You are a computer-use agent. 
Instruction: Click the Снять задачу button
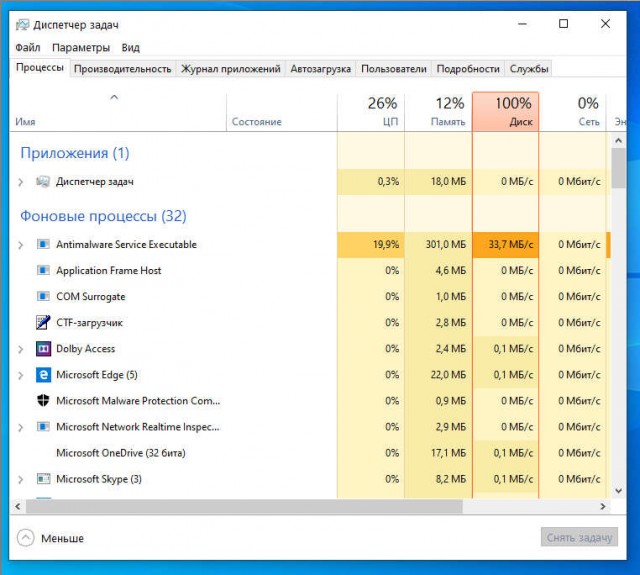(x=579, y=537)
